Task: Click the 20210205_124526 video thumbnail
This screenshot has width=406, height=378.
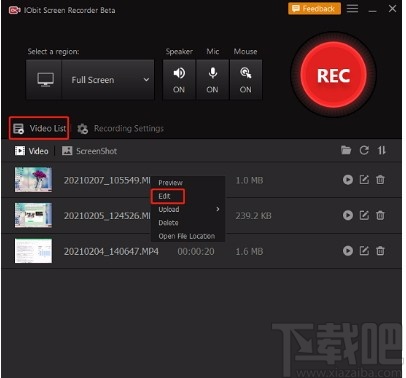Action: (33, 215)
